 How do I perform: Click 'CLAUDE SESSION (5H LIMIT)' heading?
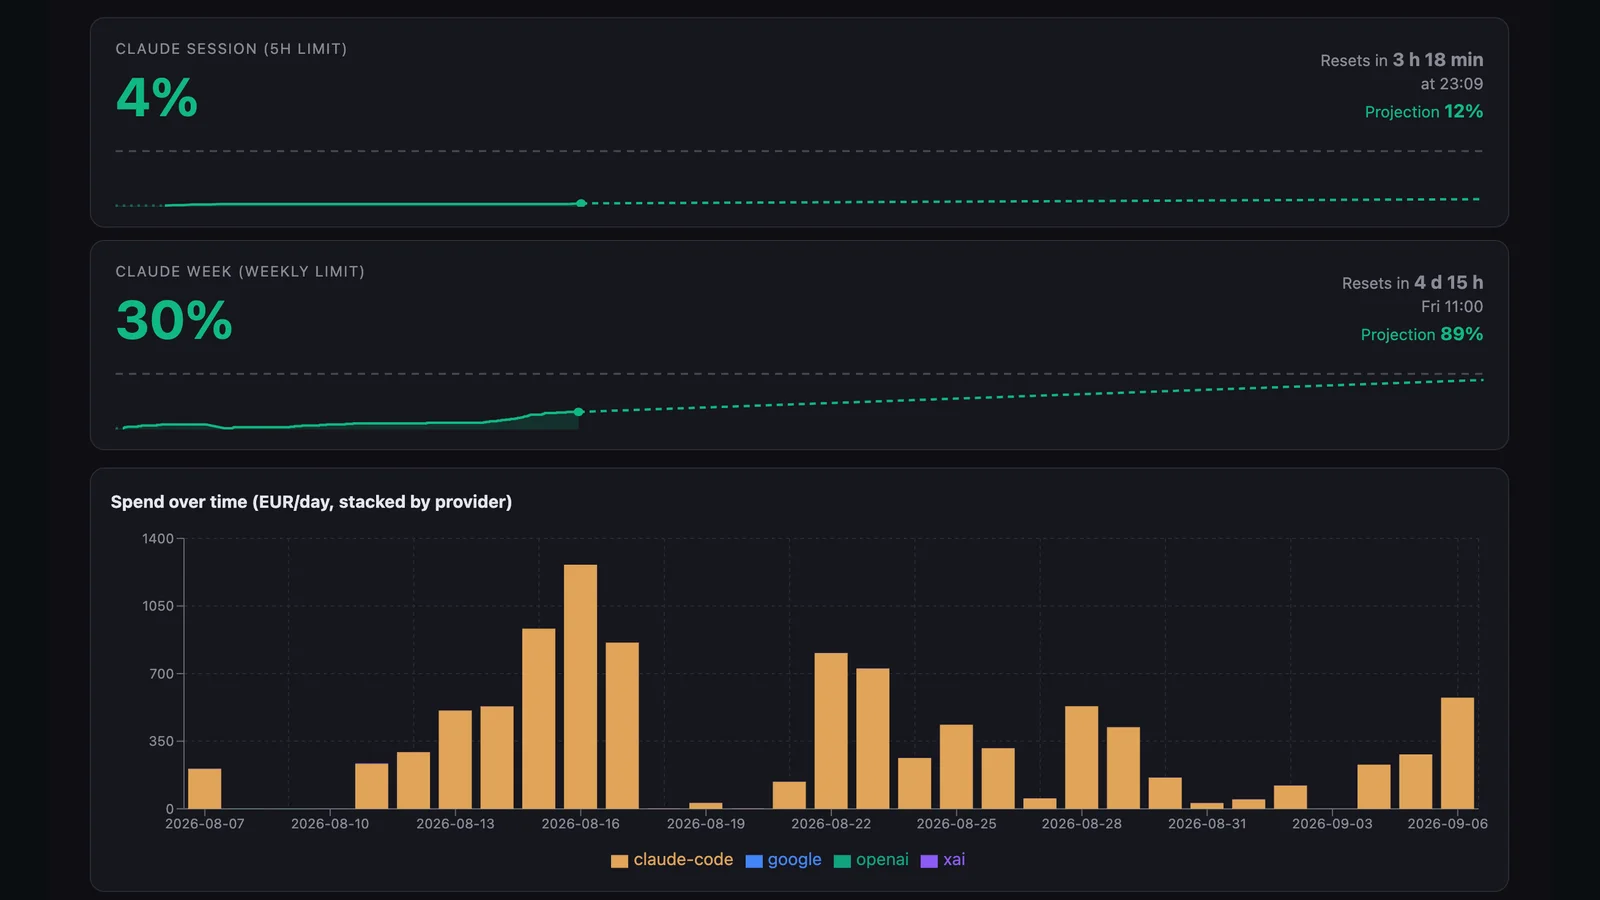(231, 49)
